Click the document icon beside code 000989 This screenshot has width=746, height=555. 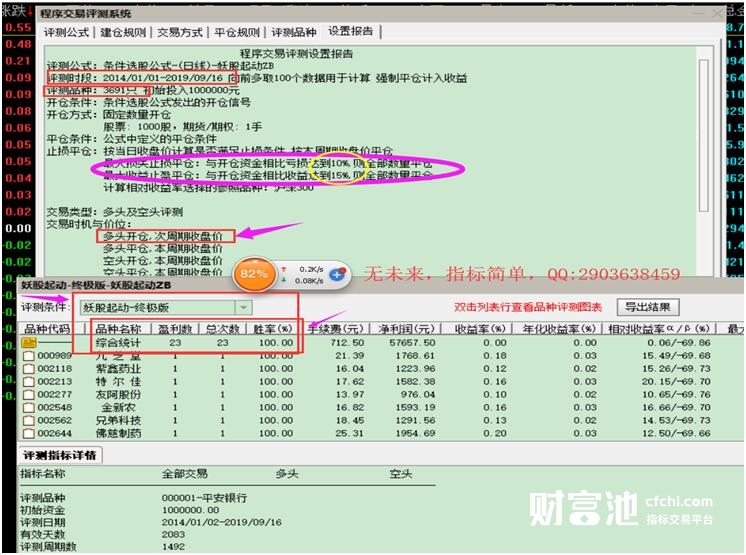click(29, 356)
